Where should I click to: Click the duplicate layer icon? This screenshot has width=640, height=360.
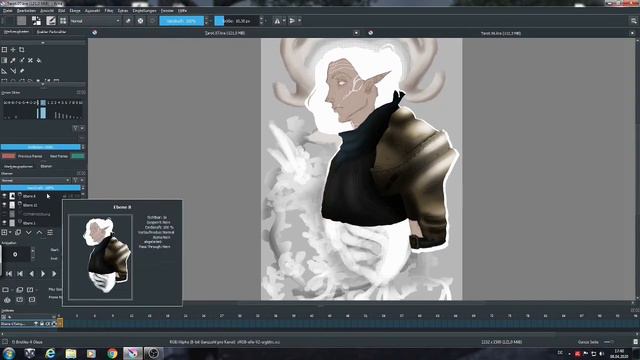pyautogui.click(x=18, y=232)
